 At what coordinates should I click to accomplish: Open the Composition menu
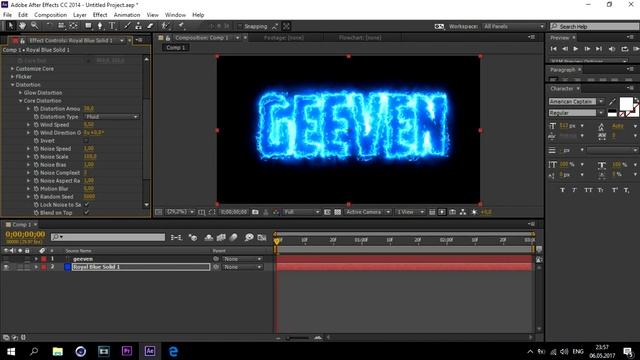coord(50,15)
